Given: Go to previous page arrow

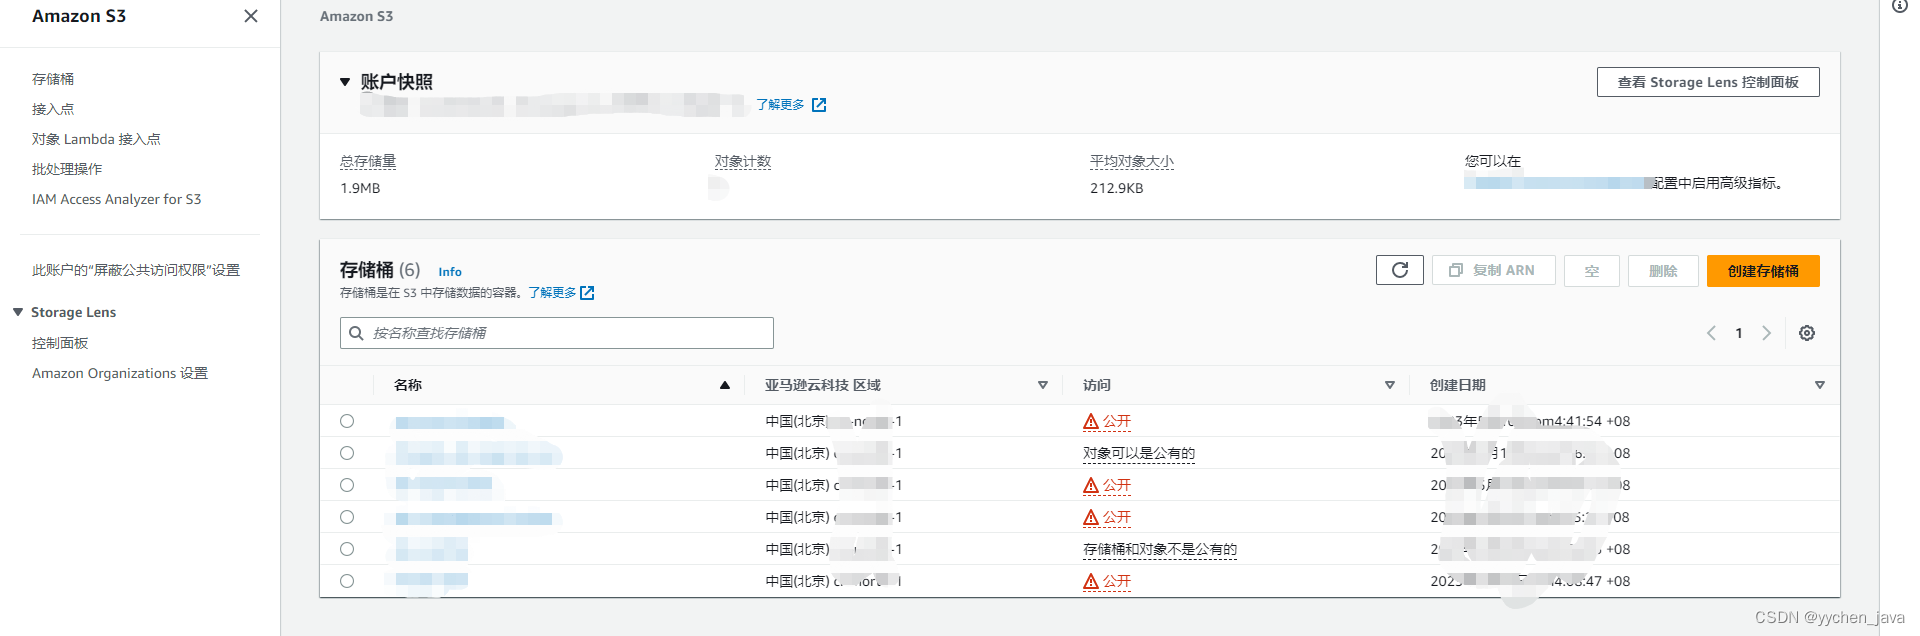Looking at the screenshot, I should [x=1711, y=333].
